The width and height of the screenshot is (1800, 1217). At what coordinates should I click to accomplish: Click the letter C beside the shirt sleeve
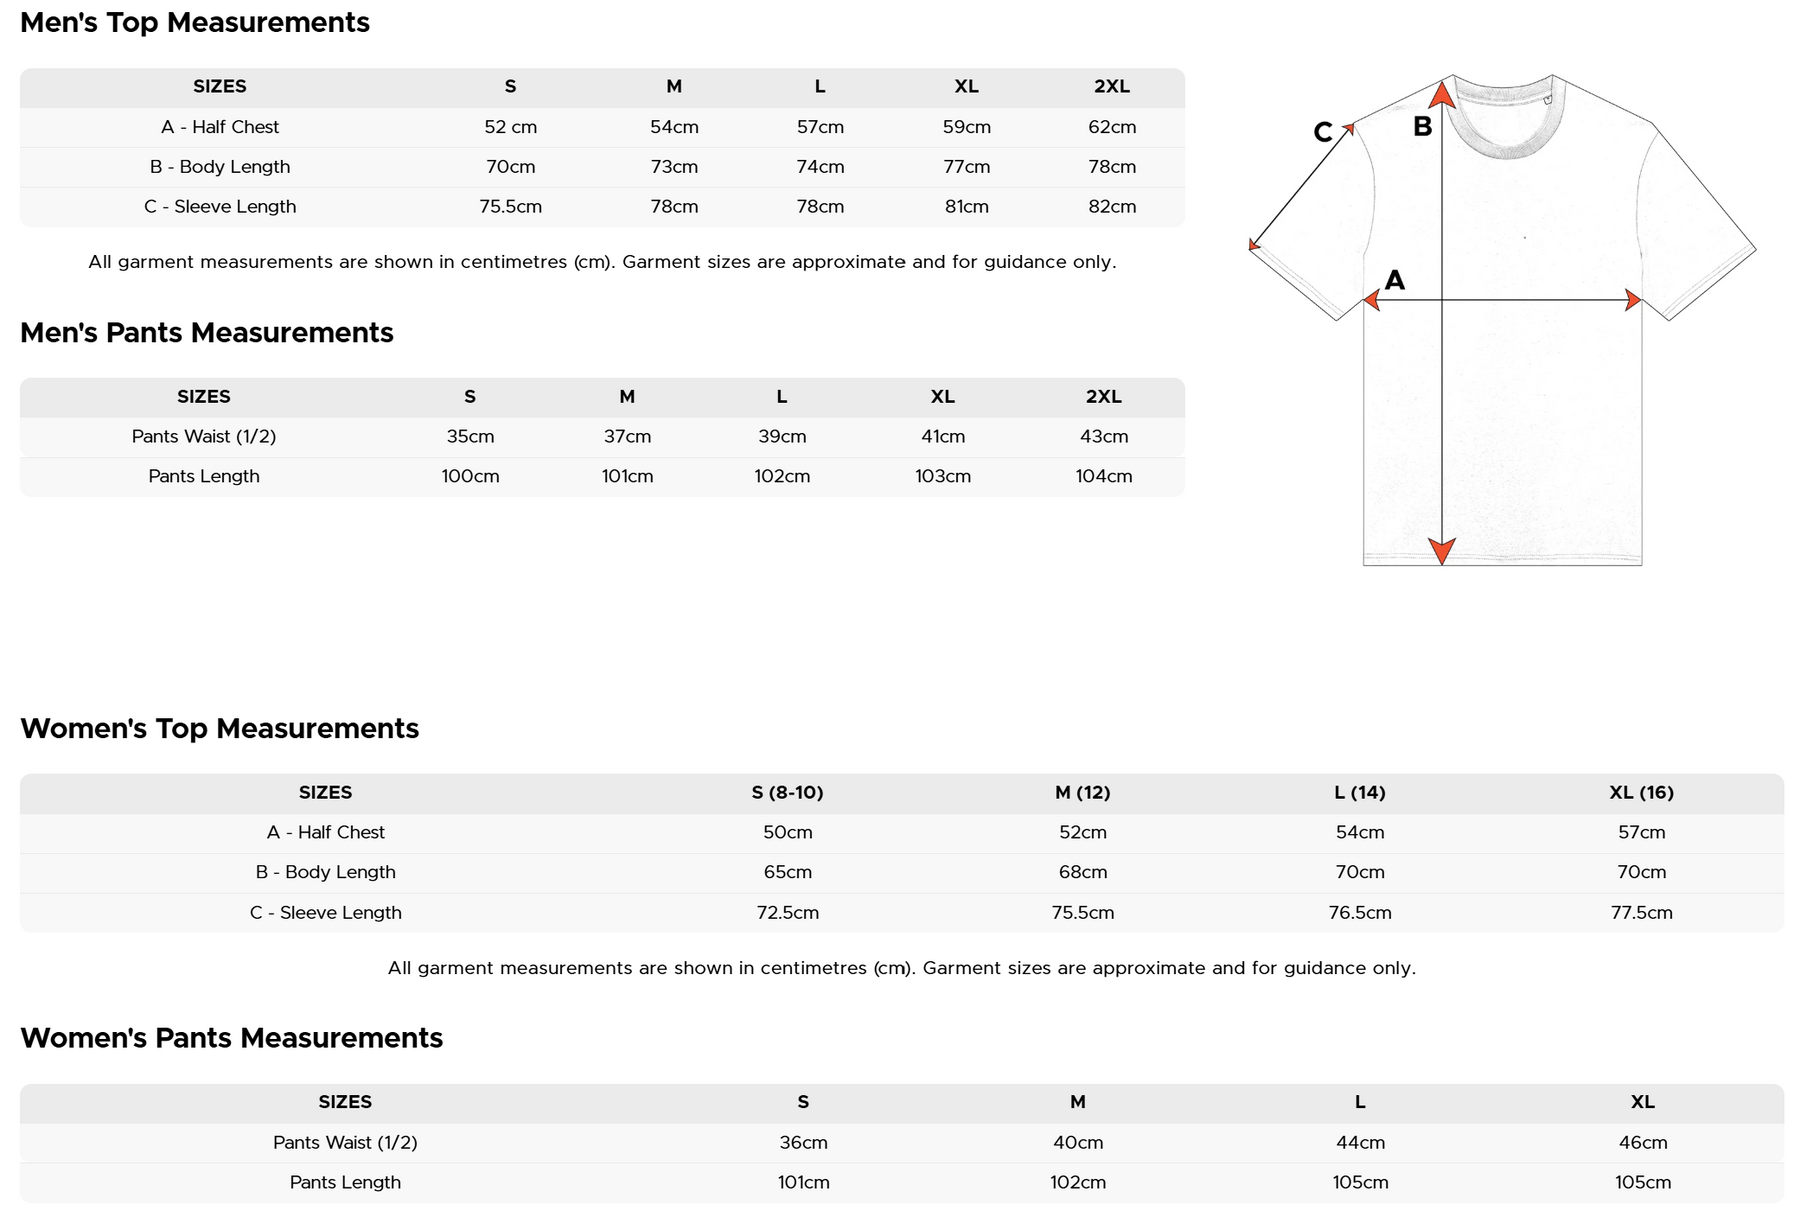[1322, 132]
